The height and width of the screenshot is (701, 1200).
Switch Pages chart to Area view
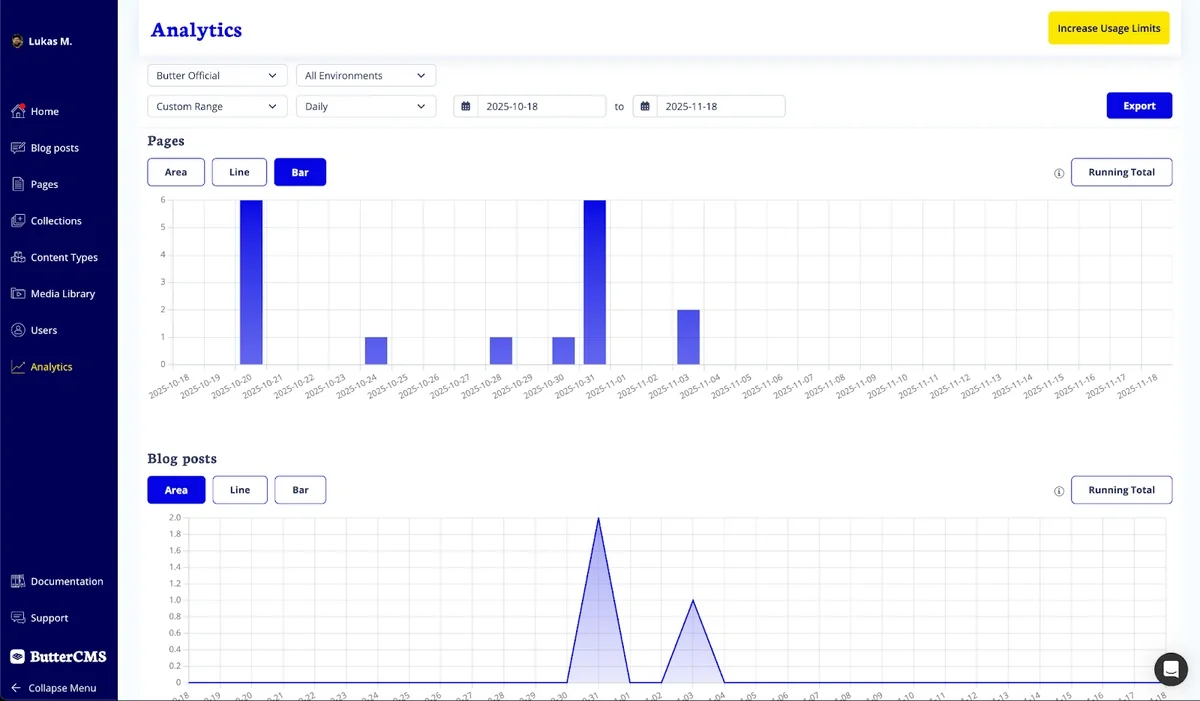tap(176, 172)
